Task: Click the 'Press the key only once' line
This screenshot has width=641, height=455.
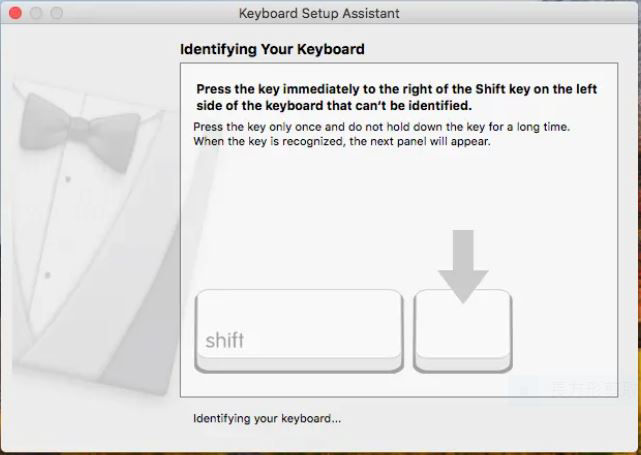Action: (381, 127)
